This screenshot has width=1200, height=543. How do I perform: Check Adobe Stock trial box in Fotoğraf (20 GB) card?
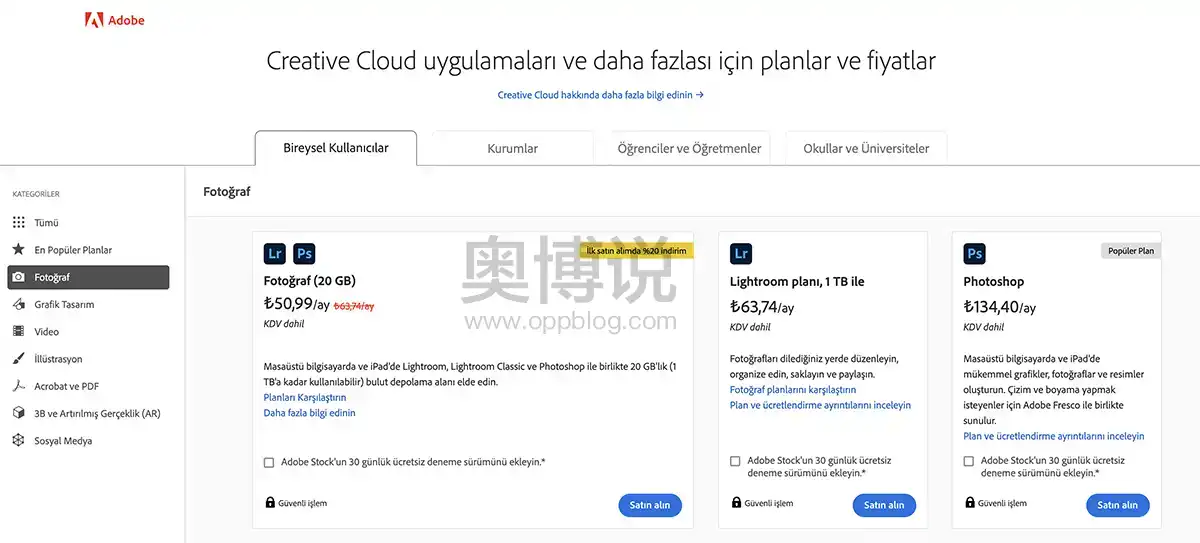point(269,462)
